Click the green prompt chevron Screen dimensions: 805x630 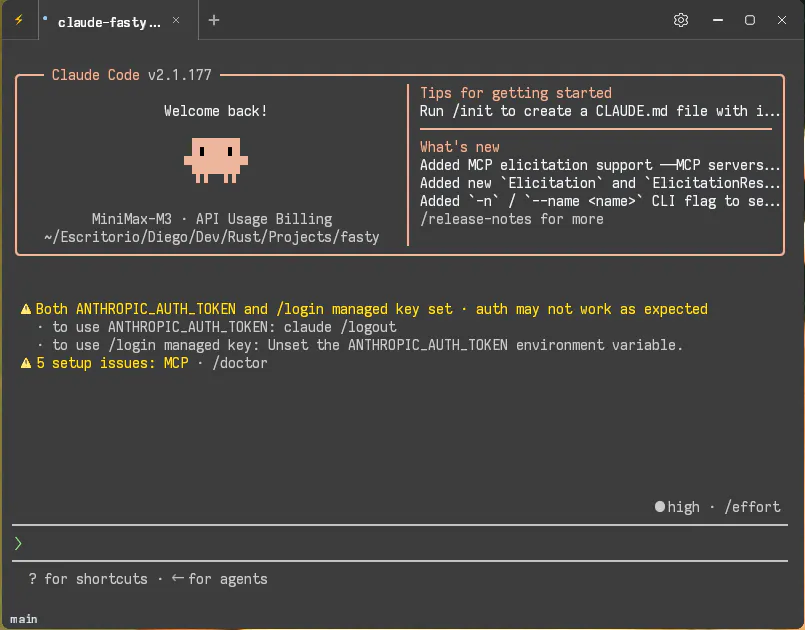pyautogui.click(x=18, y=543)
